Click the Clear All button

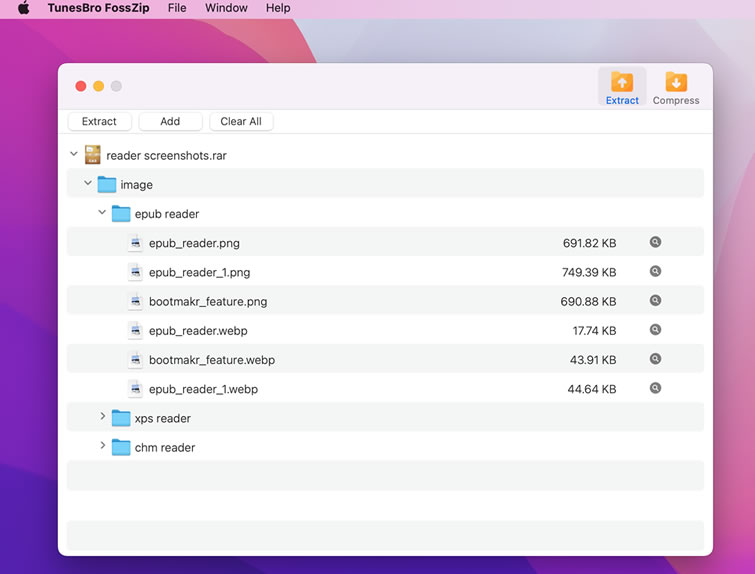[x=241, y=121]
